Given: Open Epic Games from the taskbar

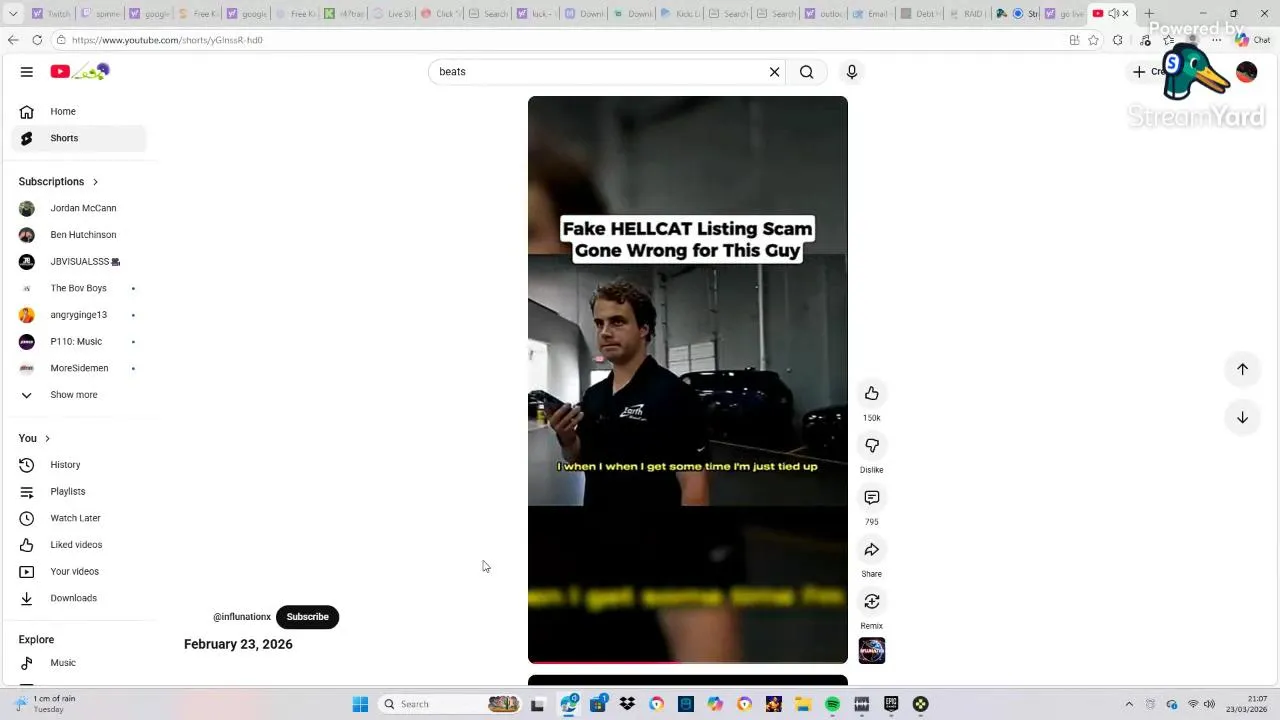Looking at the screenshot, I should pyautogui.click(x=890, y=705).
